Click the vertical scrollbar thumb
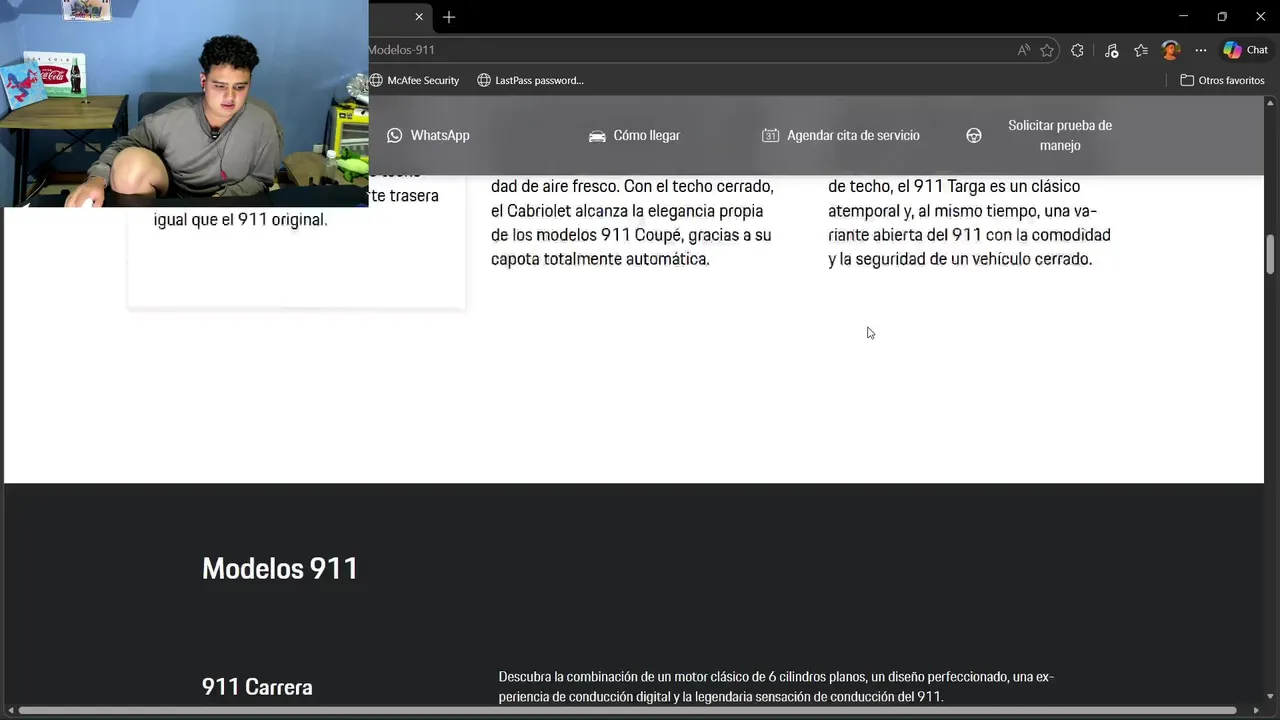The height and width of the screenshot is (720, 1280). 1271,254
